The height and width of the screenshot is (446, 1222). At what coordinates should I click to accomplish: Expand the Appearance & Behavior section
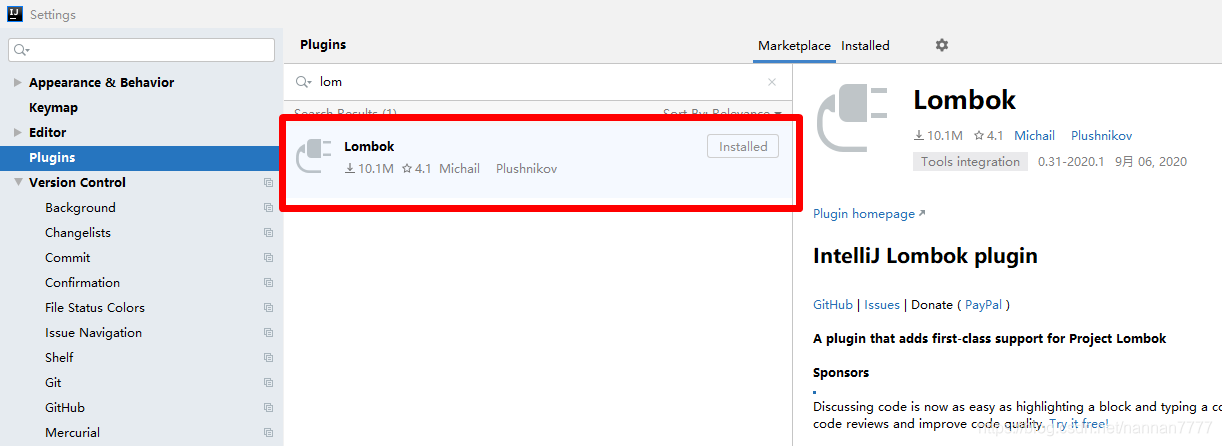point(17,83)
